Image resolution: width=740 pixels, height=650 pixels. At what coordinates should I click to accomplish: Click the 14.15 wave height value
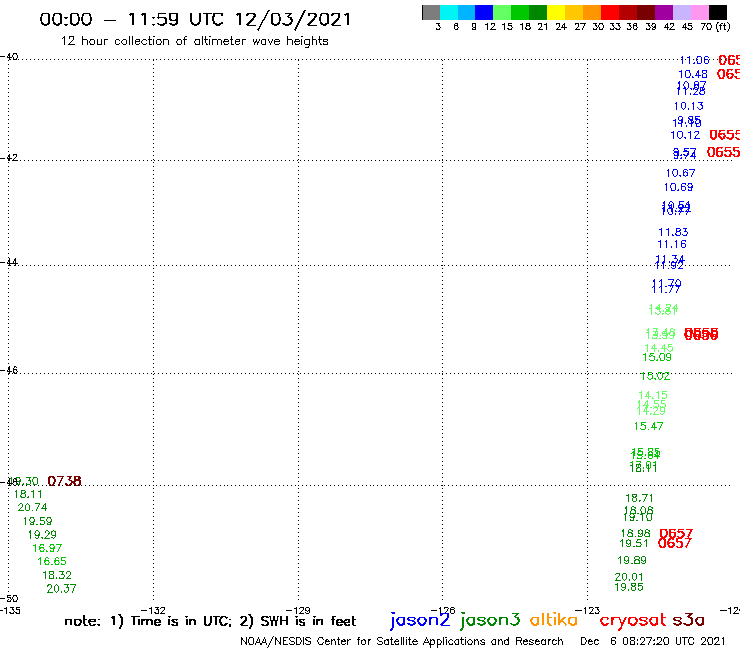[653, 395]
